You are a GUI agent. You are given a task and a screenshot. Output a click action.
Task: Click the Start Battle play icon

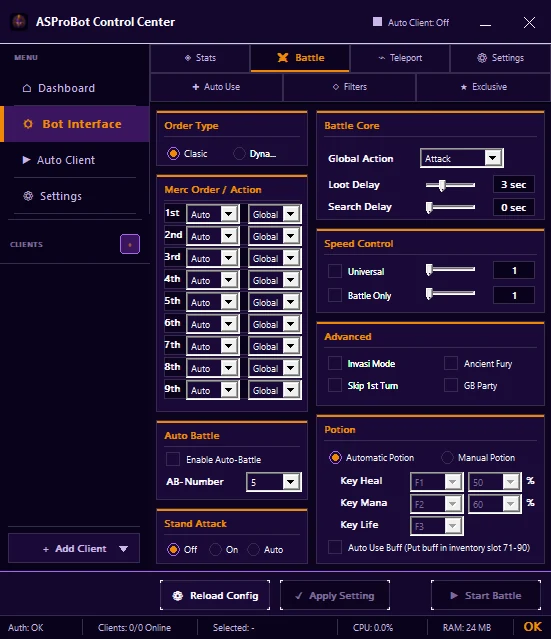pyautogui.click(x=454, y=596)
